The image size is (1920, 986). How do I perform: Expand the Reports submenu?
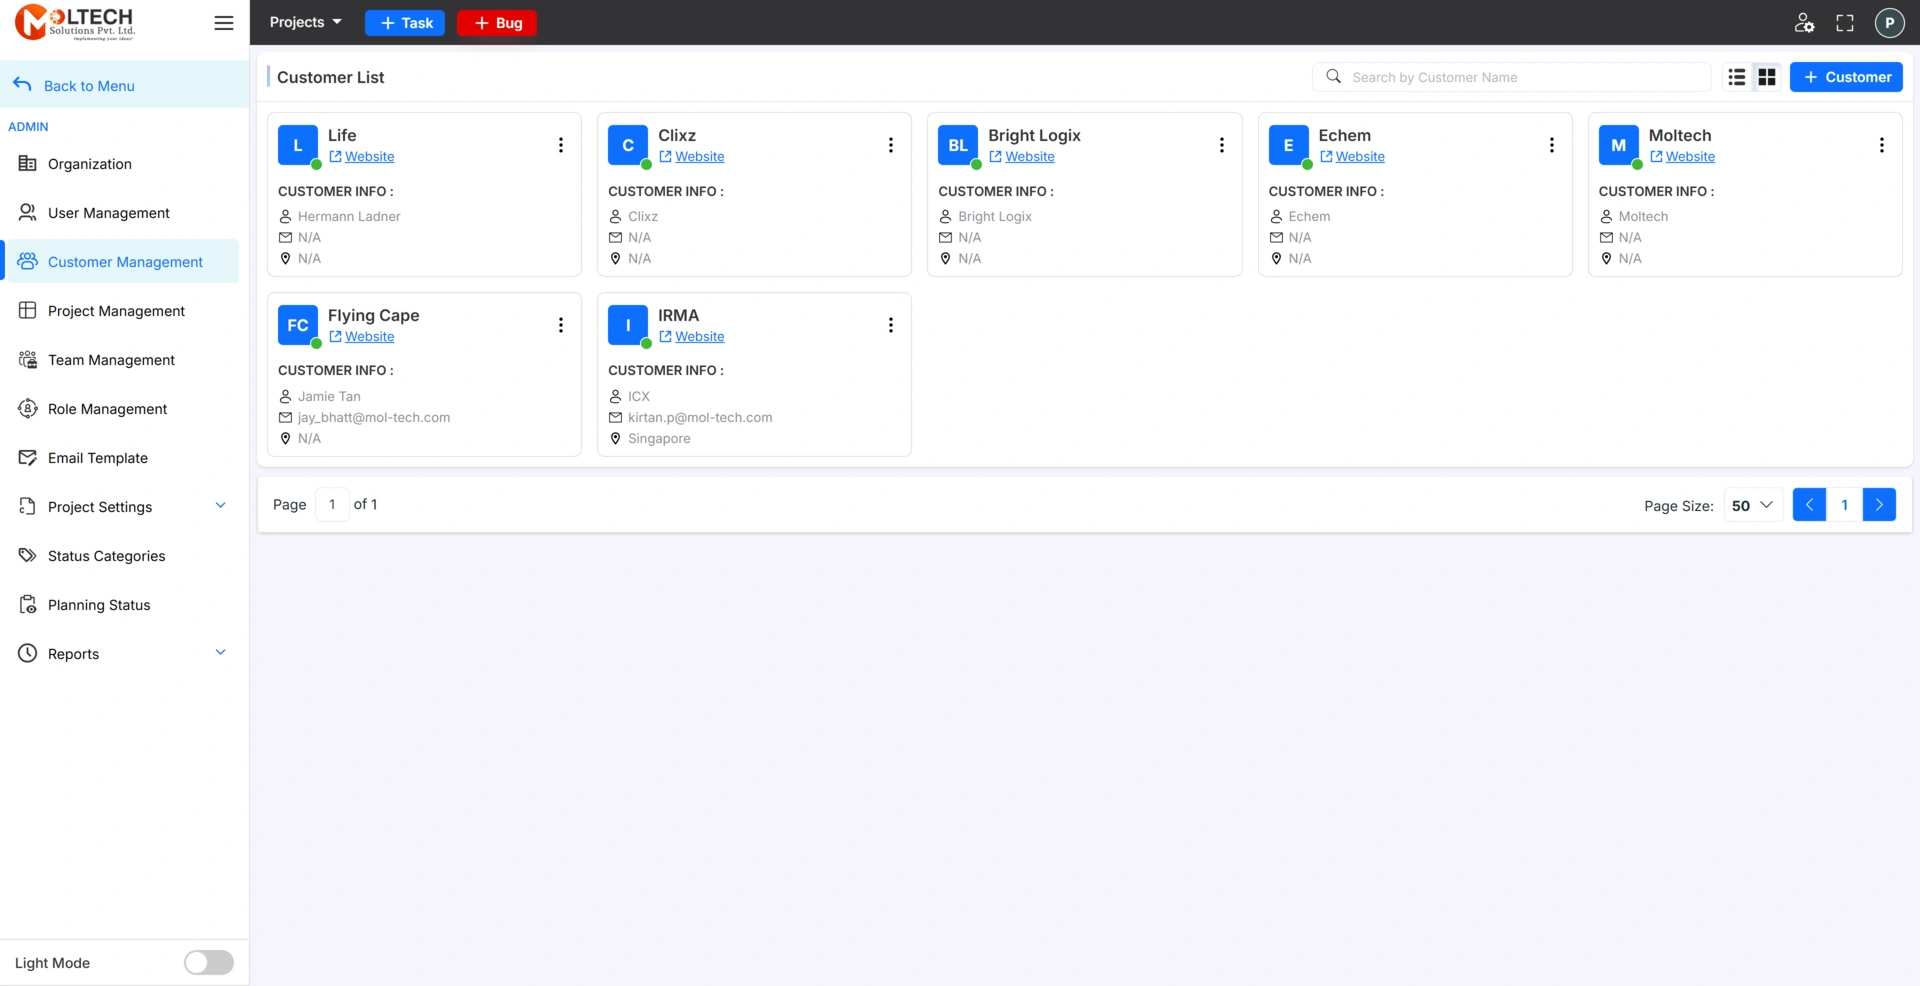[x=220, y=653]
